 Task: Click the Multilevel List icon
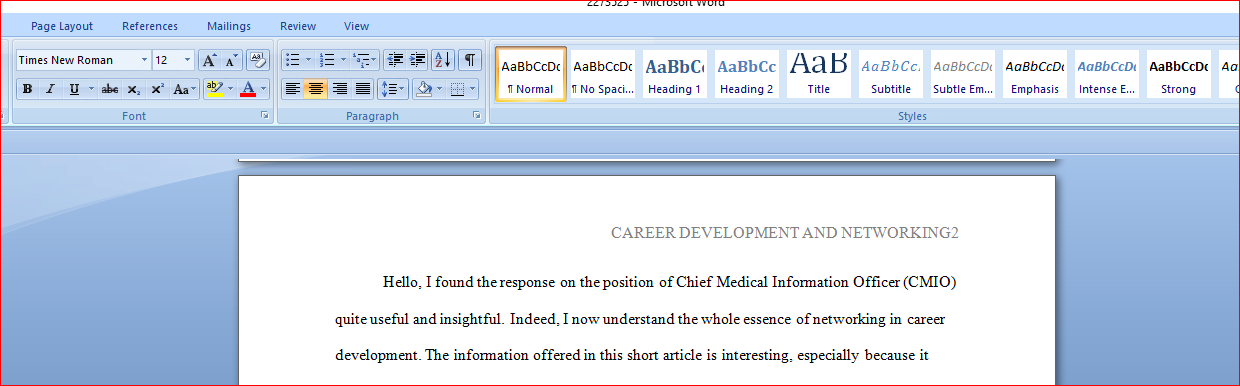pyautogui.click(x=364, y=60)
